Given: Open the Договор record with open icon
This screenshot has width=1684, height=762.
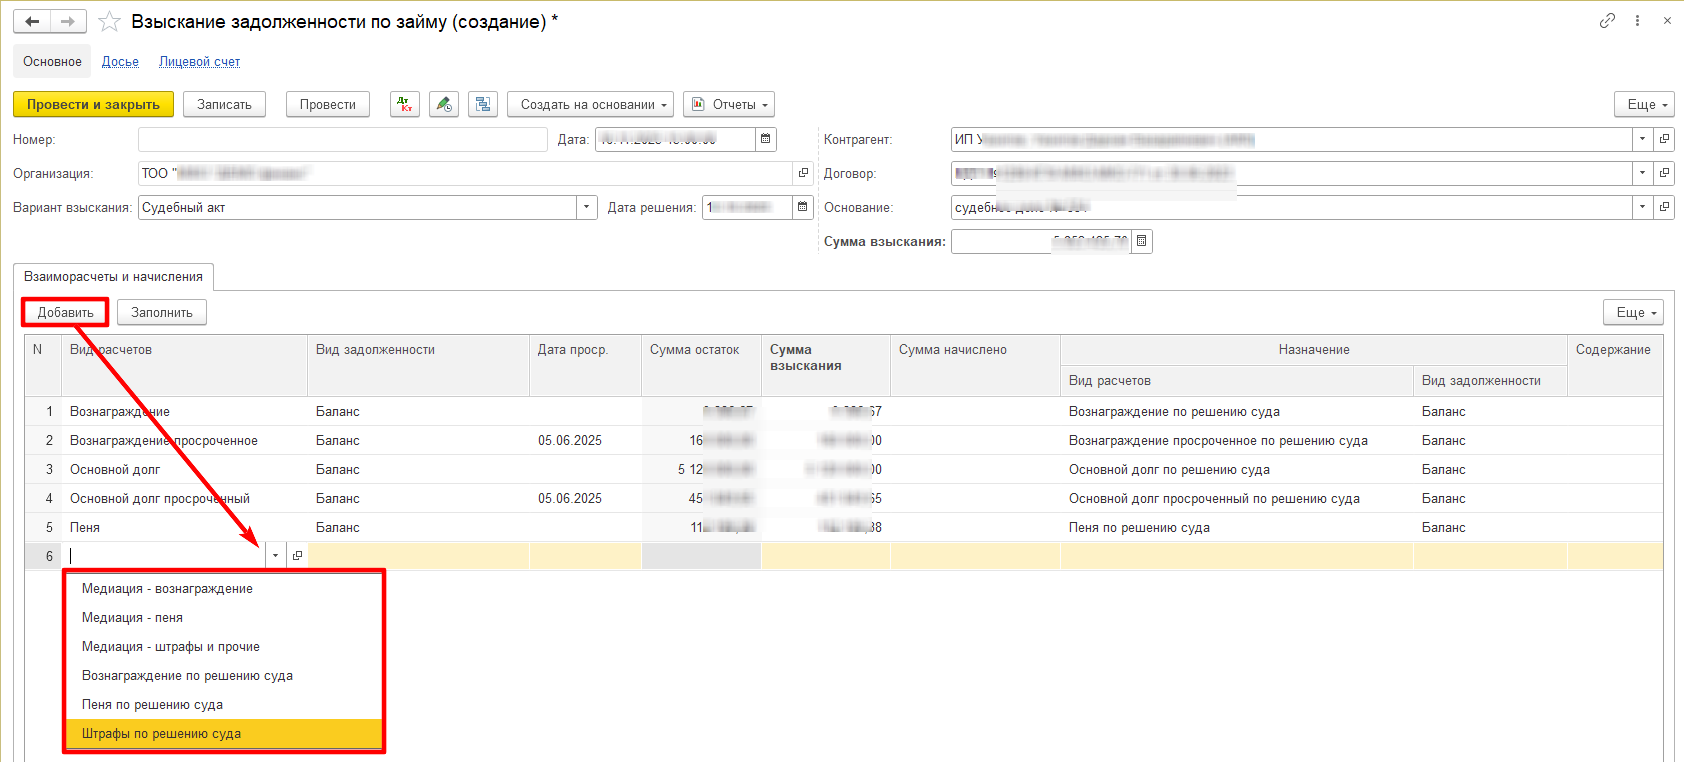Looking at the screenshot, I should click(1664, 173).
